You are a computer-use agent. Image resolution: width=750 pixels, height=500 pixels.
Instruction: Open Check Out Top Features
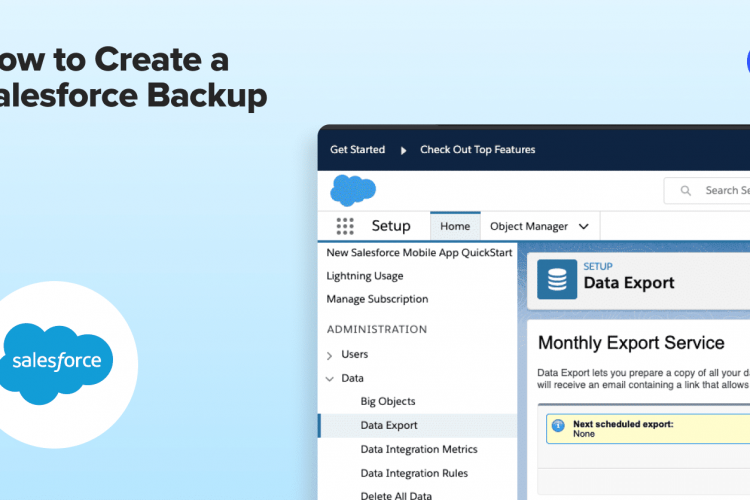477,150
